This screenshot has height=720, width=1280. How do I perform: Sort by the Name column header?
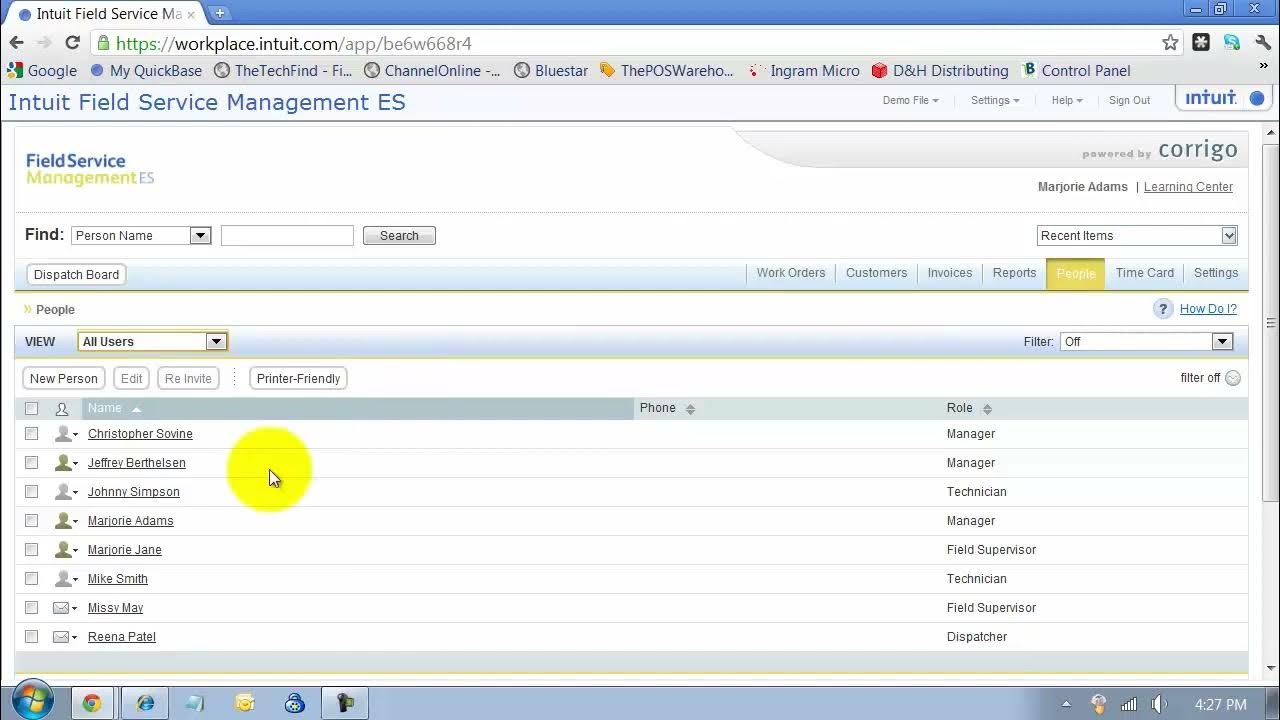click(x=358, y=409)
